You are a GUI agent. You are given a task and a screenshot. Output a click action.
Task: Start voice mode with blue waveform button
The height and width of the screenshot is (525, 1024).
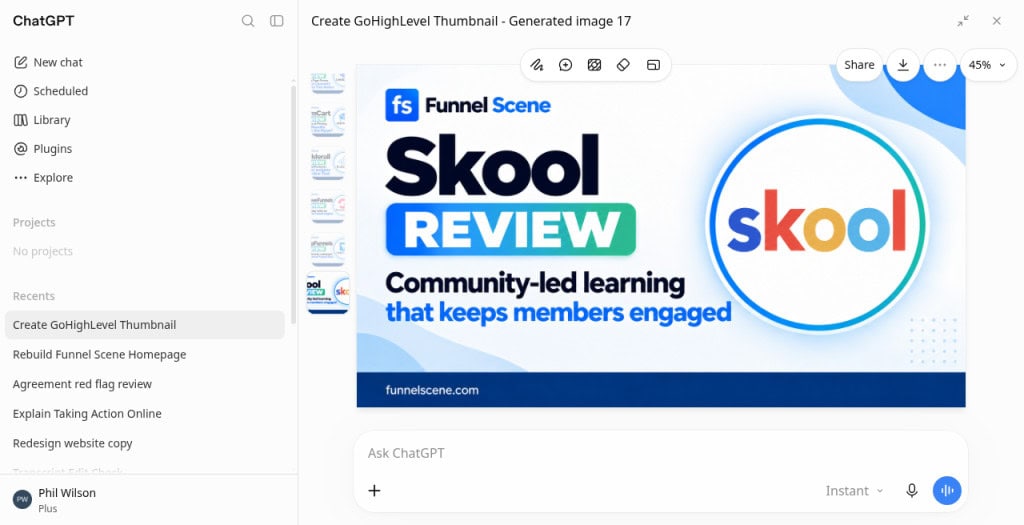point(947,490)
